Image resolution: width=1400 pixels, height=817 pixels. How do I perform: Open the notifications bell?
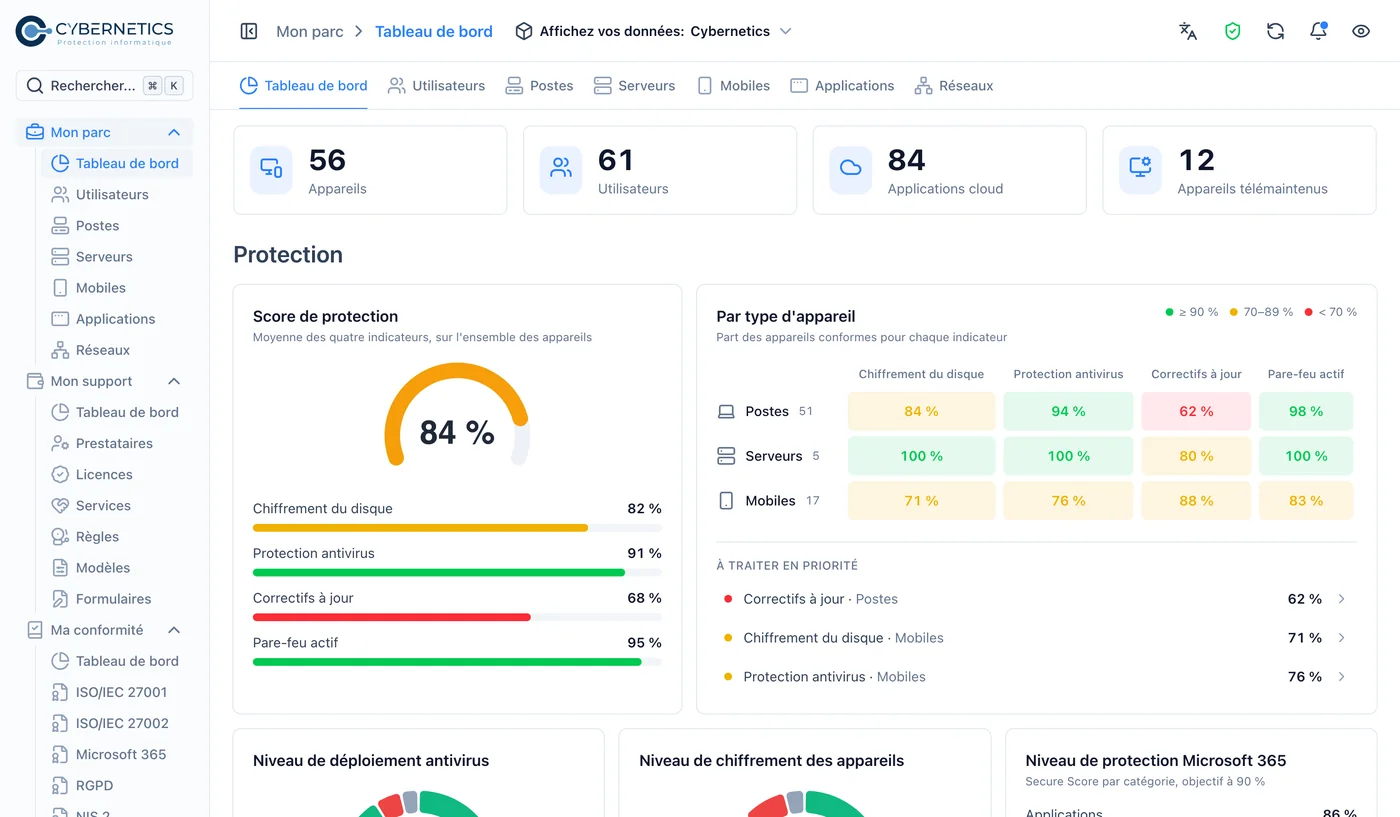click(x=1318, y=31)
